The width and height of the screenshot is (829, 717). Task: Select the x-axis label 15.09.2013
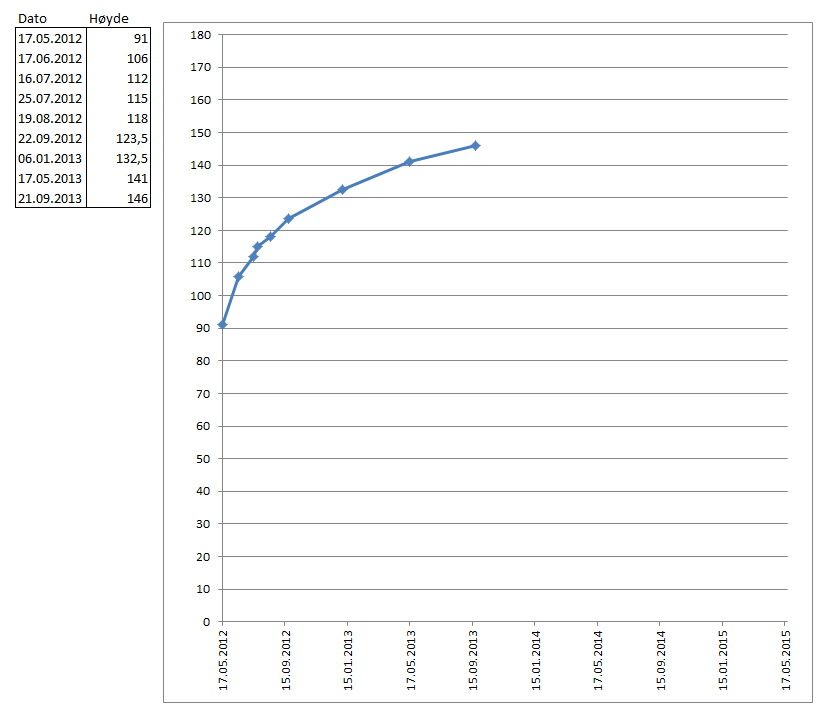coord(473,660)
